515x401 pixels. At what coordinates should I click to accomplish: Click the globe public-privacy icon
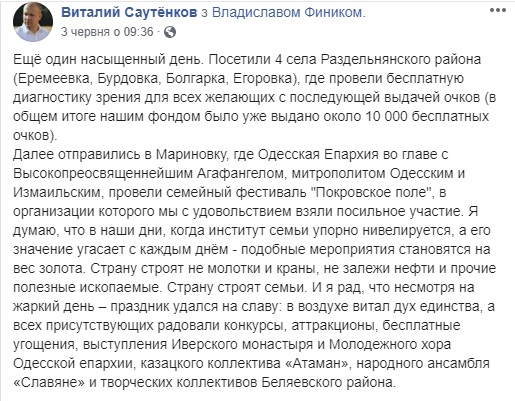click(x=170, y=32)
